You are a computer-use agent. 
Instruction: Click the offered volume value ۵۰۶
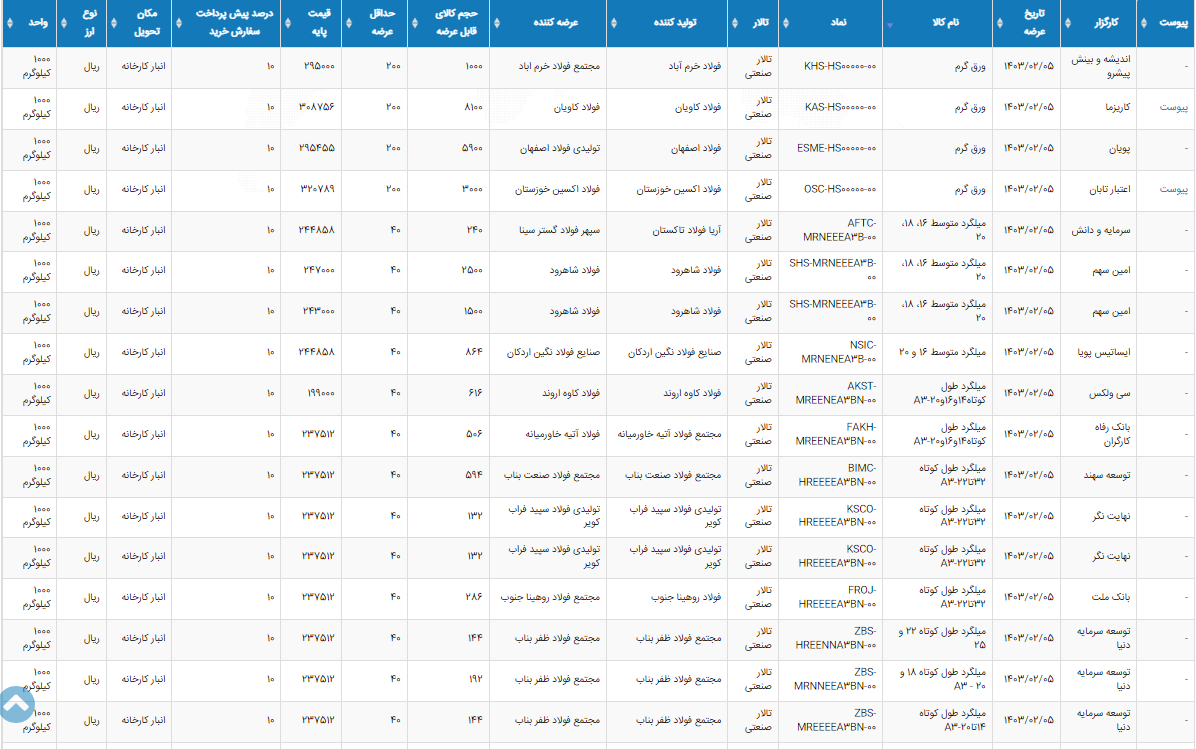[474, 434]
